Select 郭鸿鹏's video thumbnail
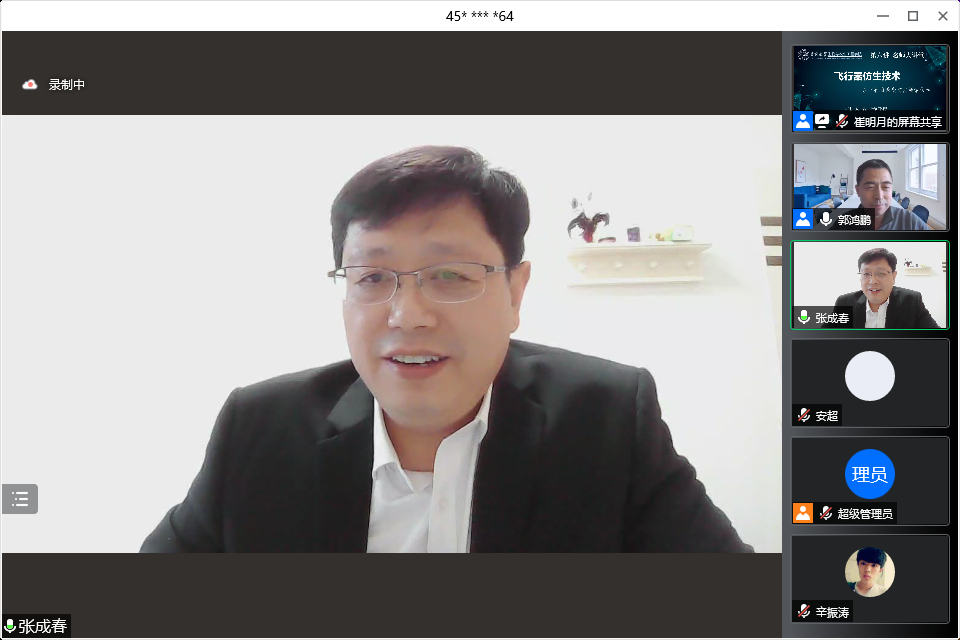Viewport: 960px width, 640px height. pos(870,180)
